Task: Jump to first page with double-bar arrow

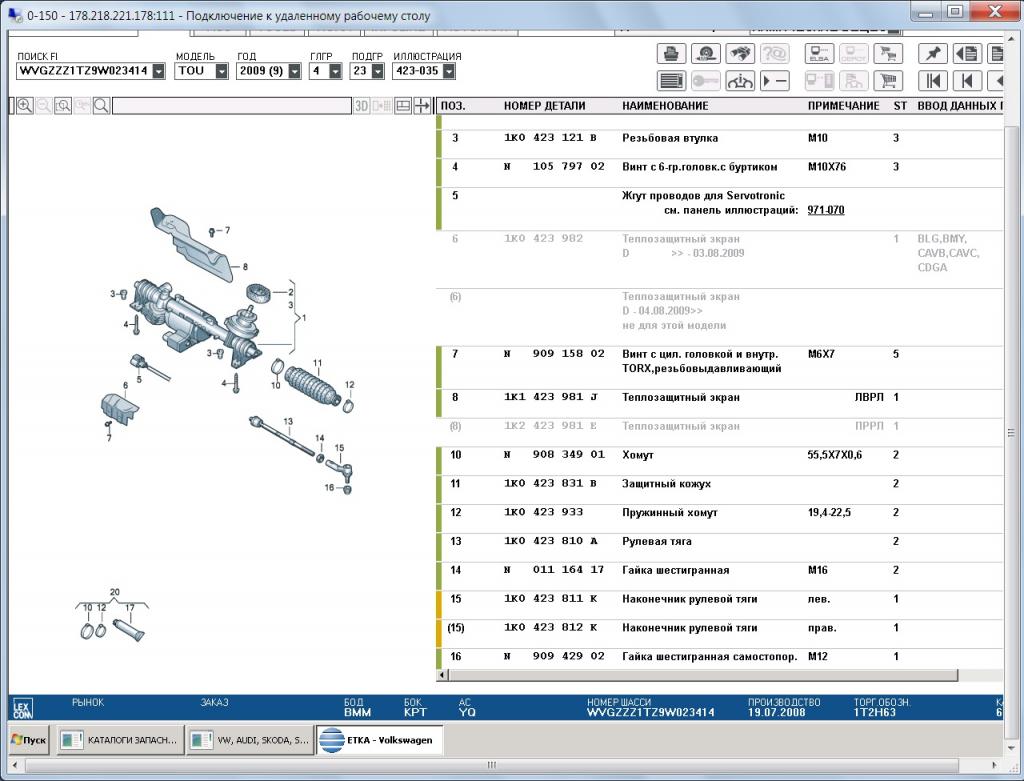Action: click(x=933, y=81)
